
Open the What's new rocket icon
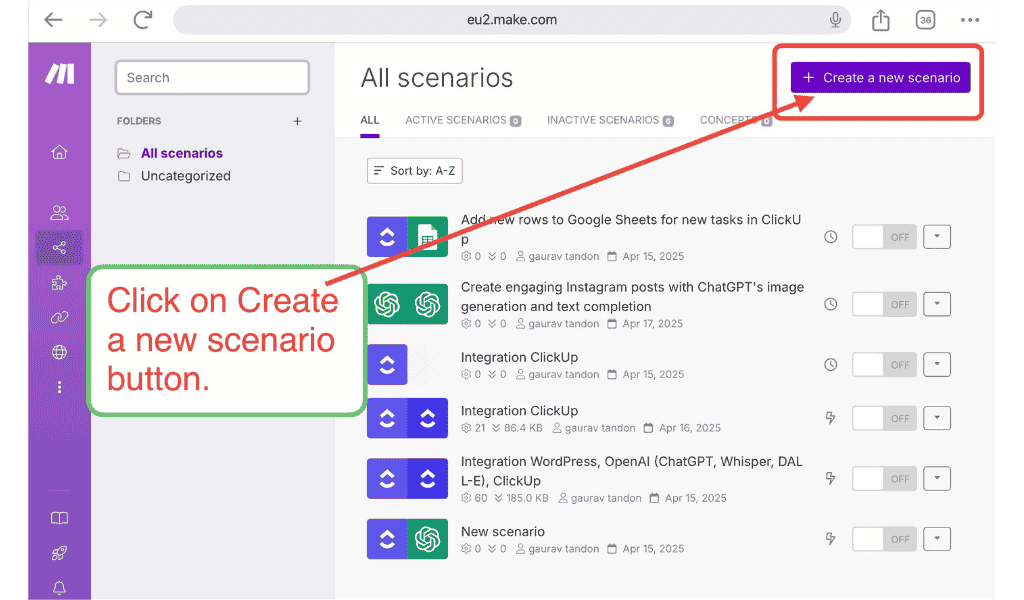[x=59, y=553]
